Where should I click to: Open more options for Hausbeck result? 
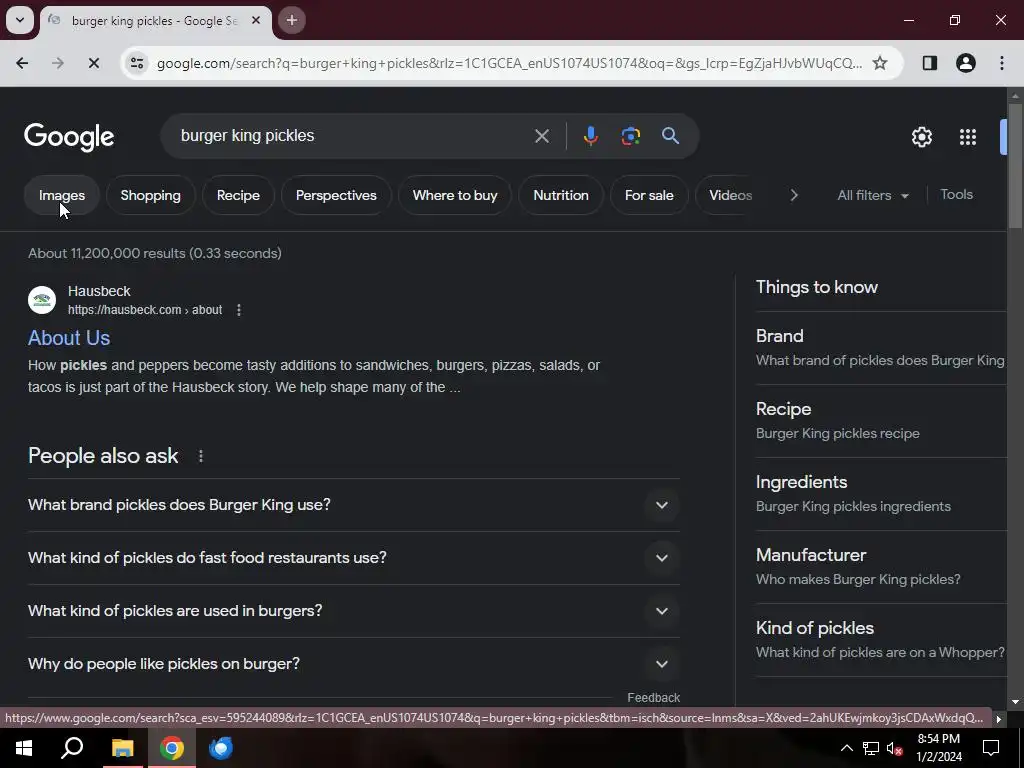point(239,310)
